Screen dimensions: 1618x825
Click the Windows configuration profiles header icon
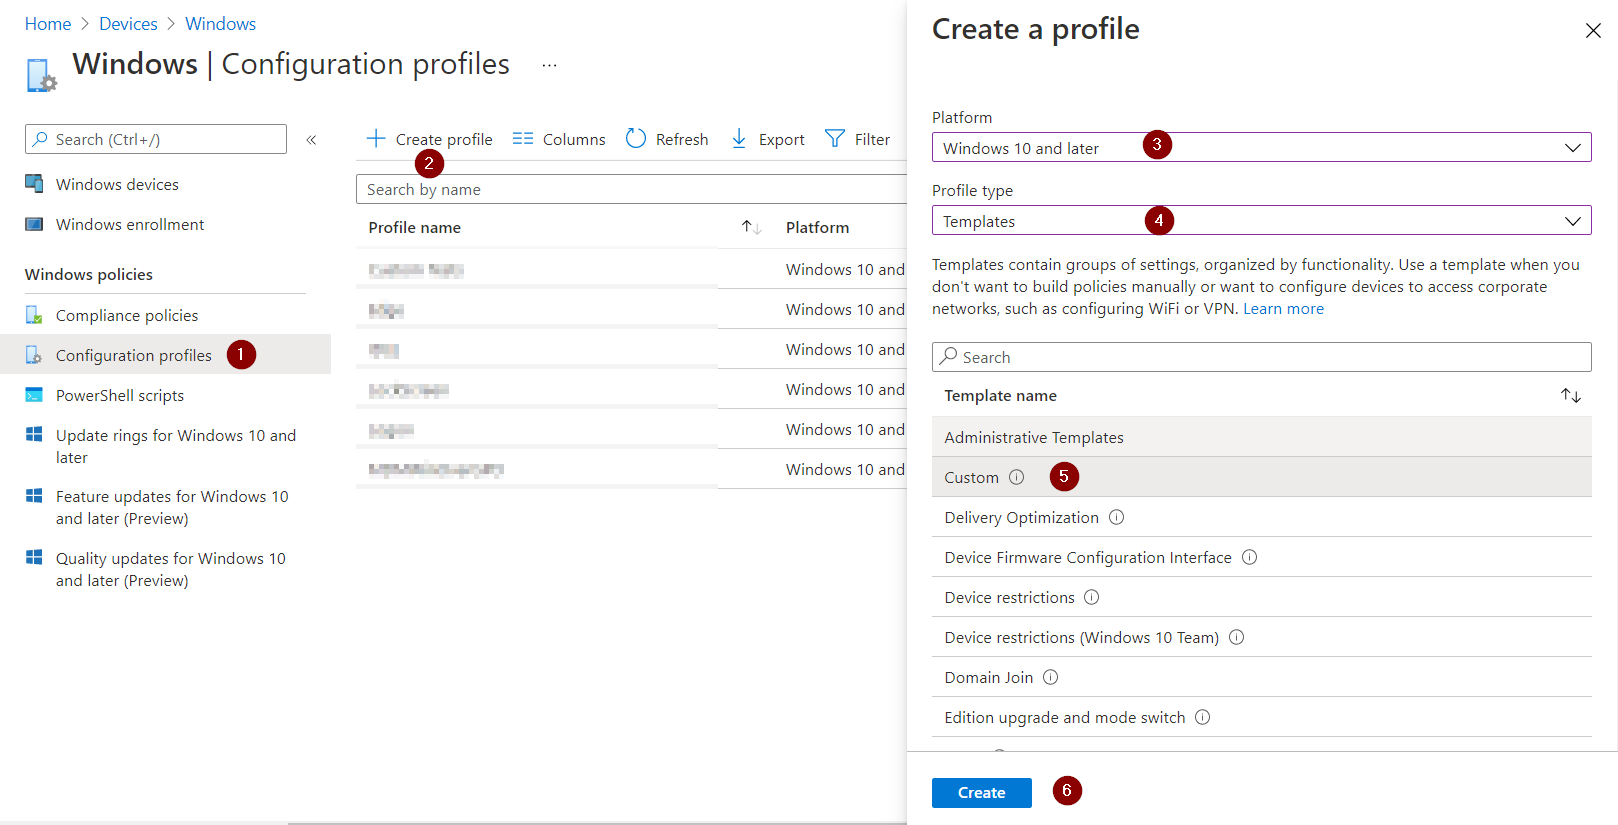(41, 75)
